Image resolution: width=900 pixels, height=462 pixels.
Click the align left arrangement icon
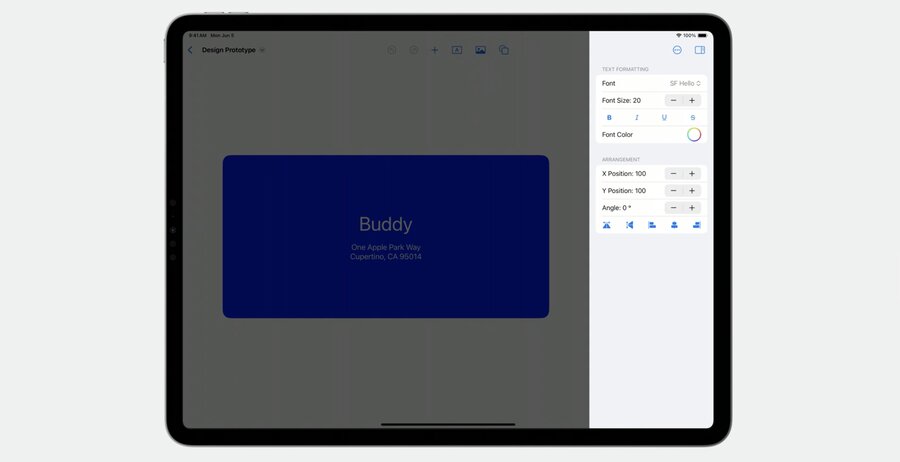pyautogui.click(x=652, y=225)
